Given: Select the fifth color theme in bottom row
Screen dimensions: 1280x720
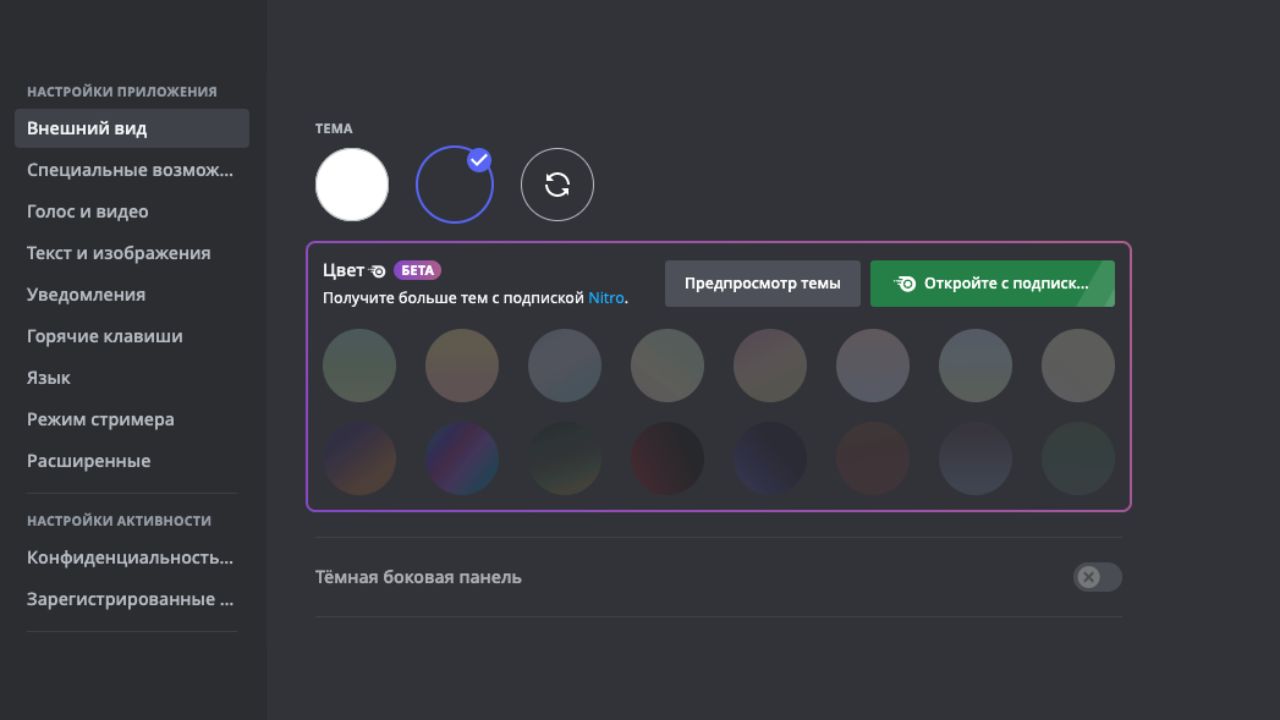Looking at the screenshot, I should (x=770, y=458).
